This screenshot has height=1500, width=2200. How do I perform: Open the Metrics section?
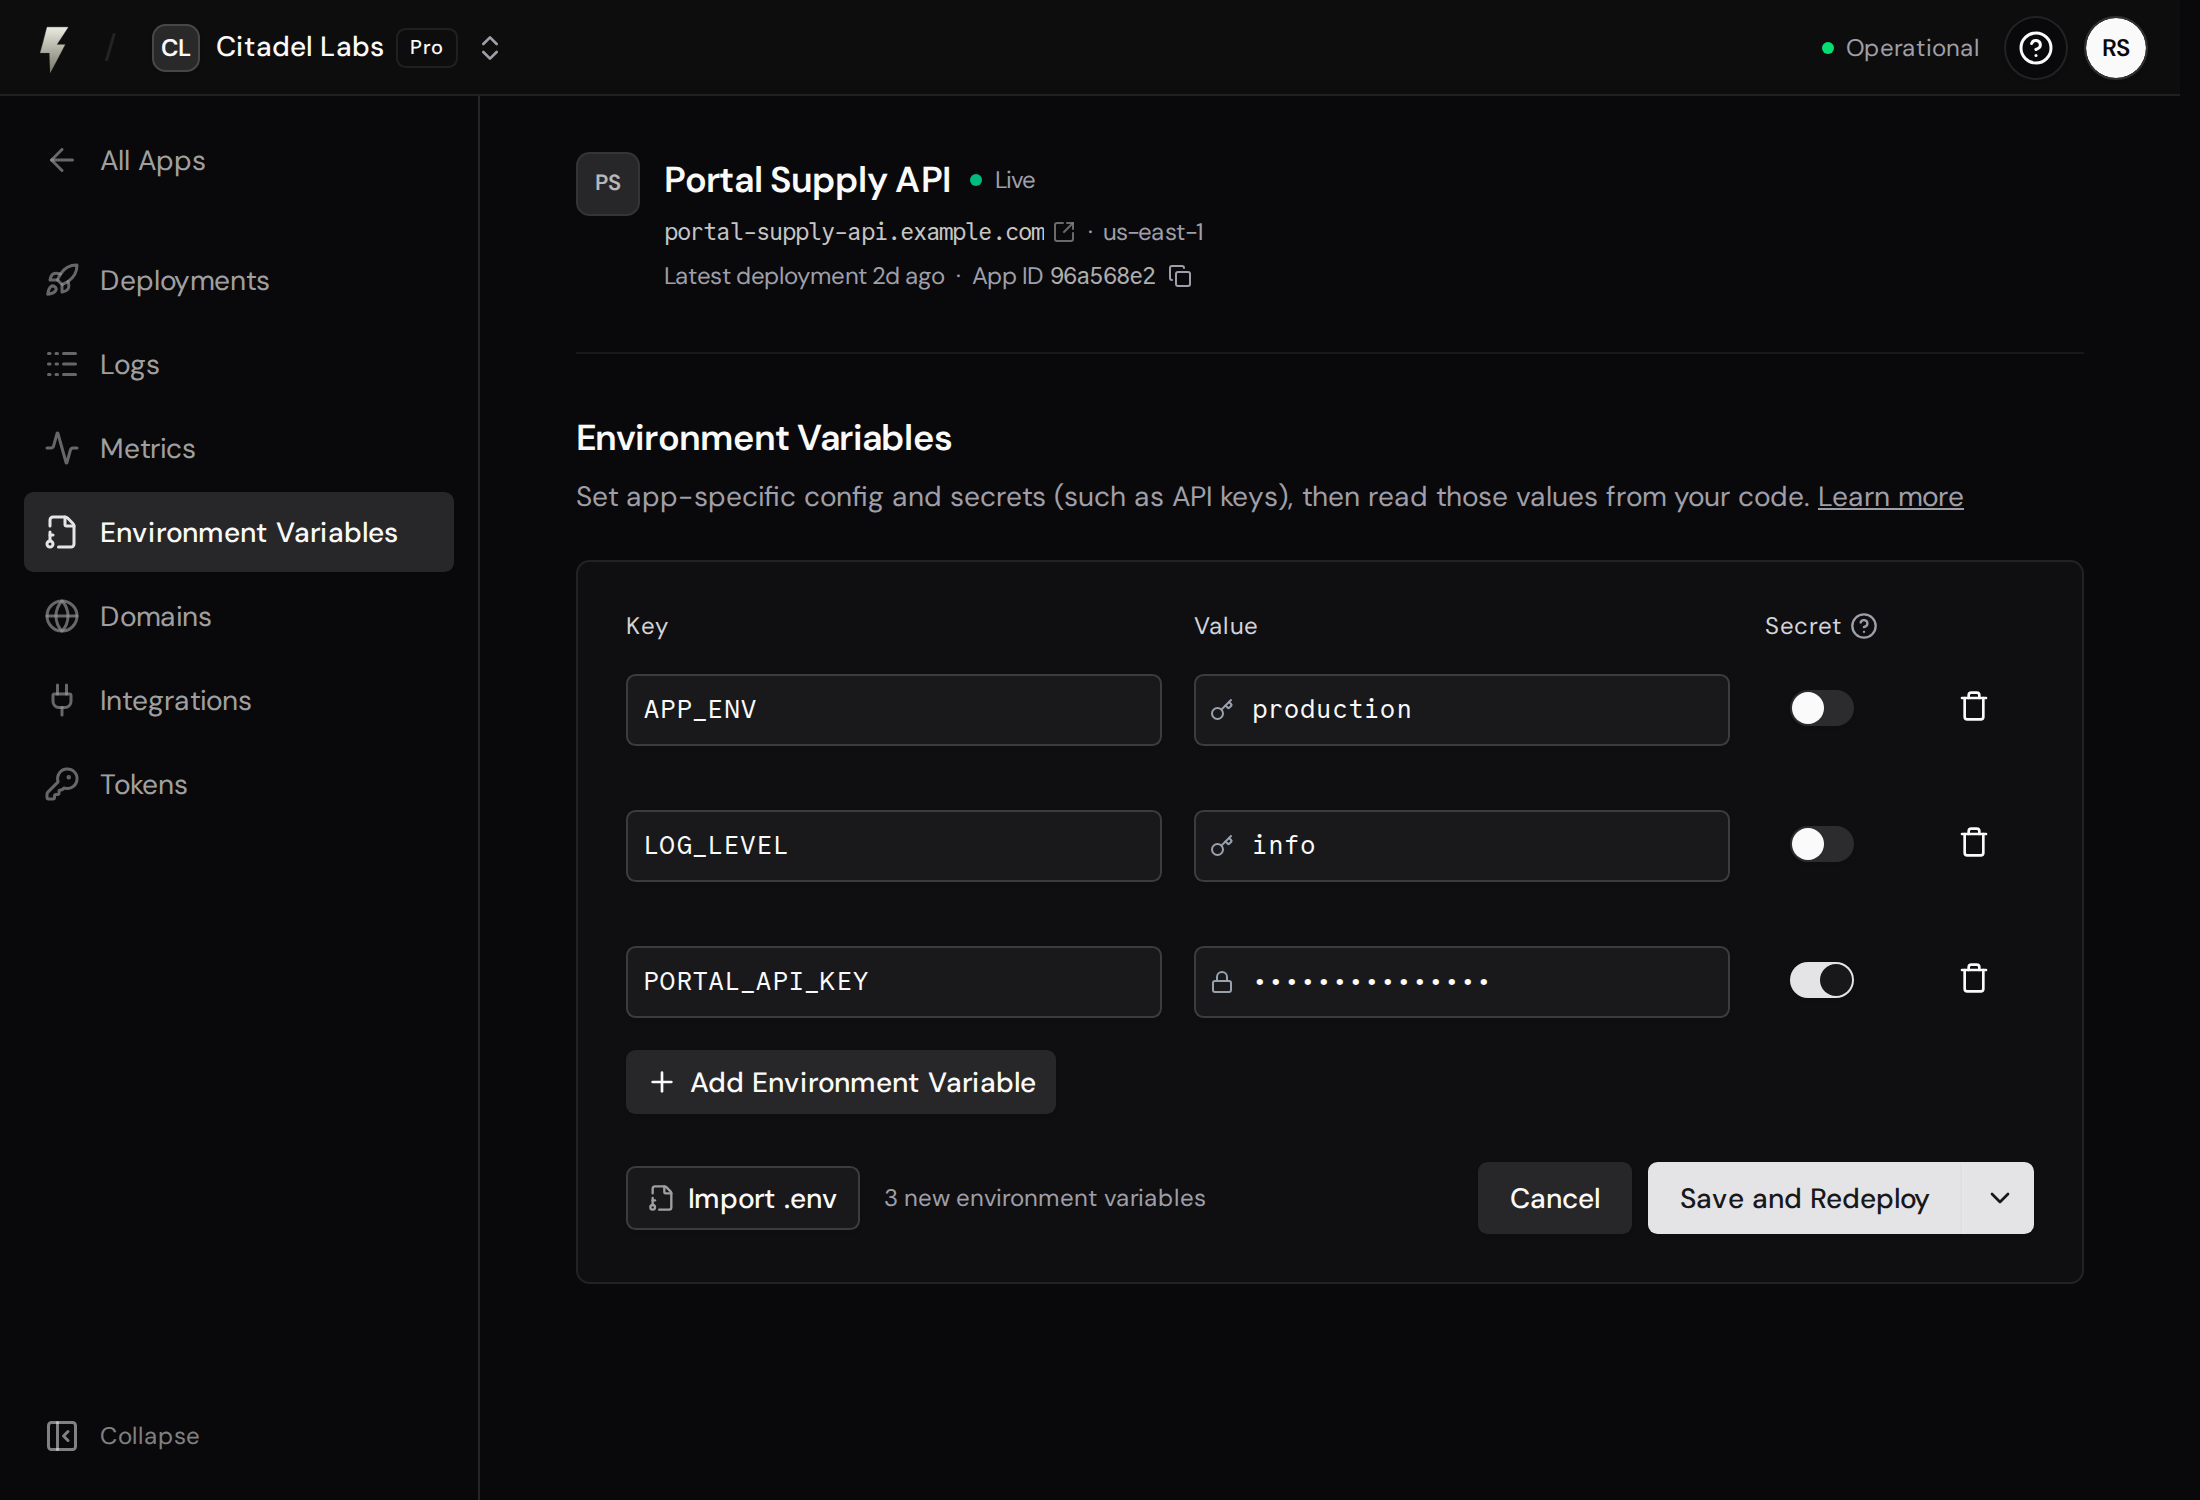click(239, 448)
